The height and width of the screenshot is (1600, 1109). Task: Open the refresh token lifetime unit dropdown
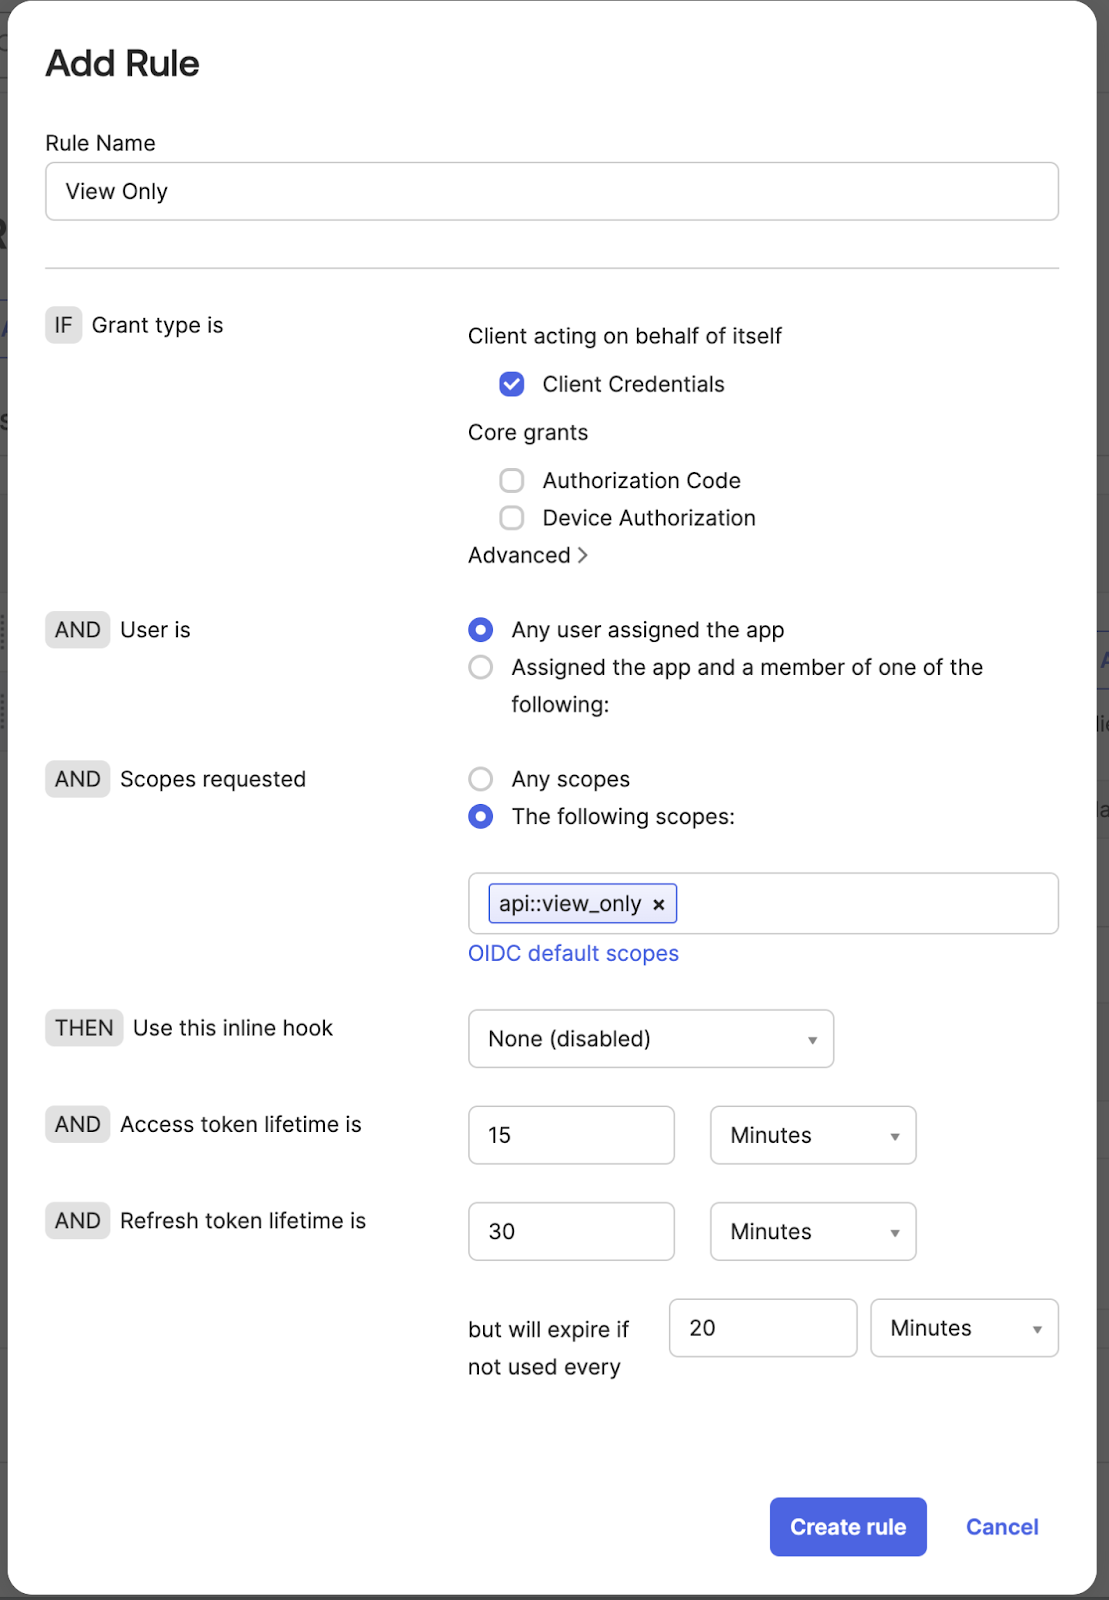[x=812, y=1232]
